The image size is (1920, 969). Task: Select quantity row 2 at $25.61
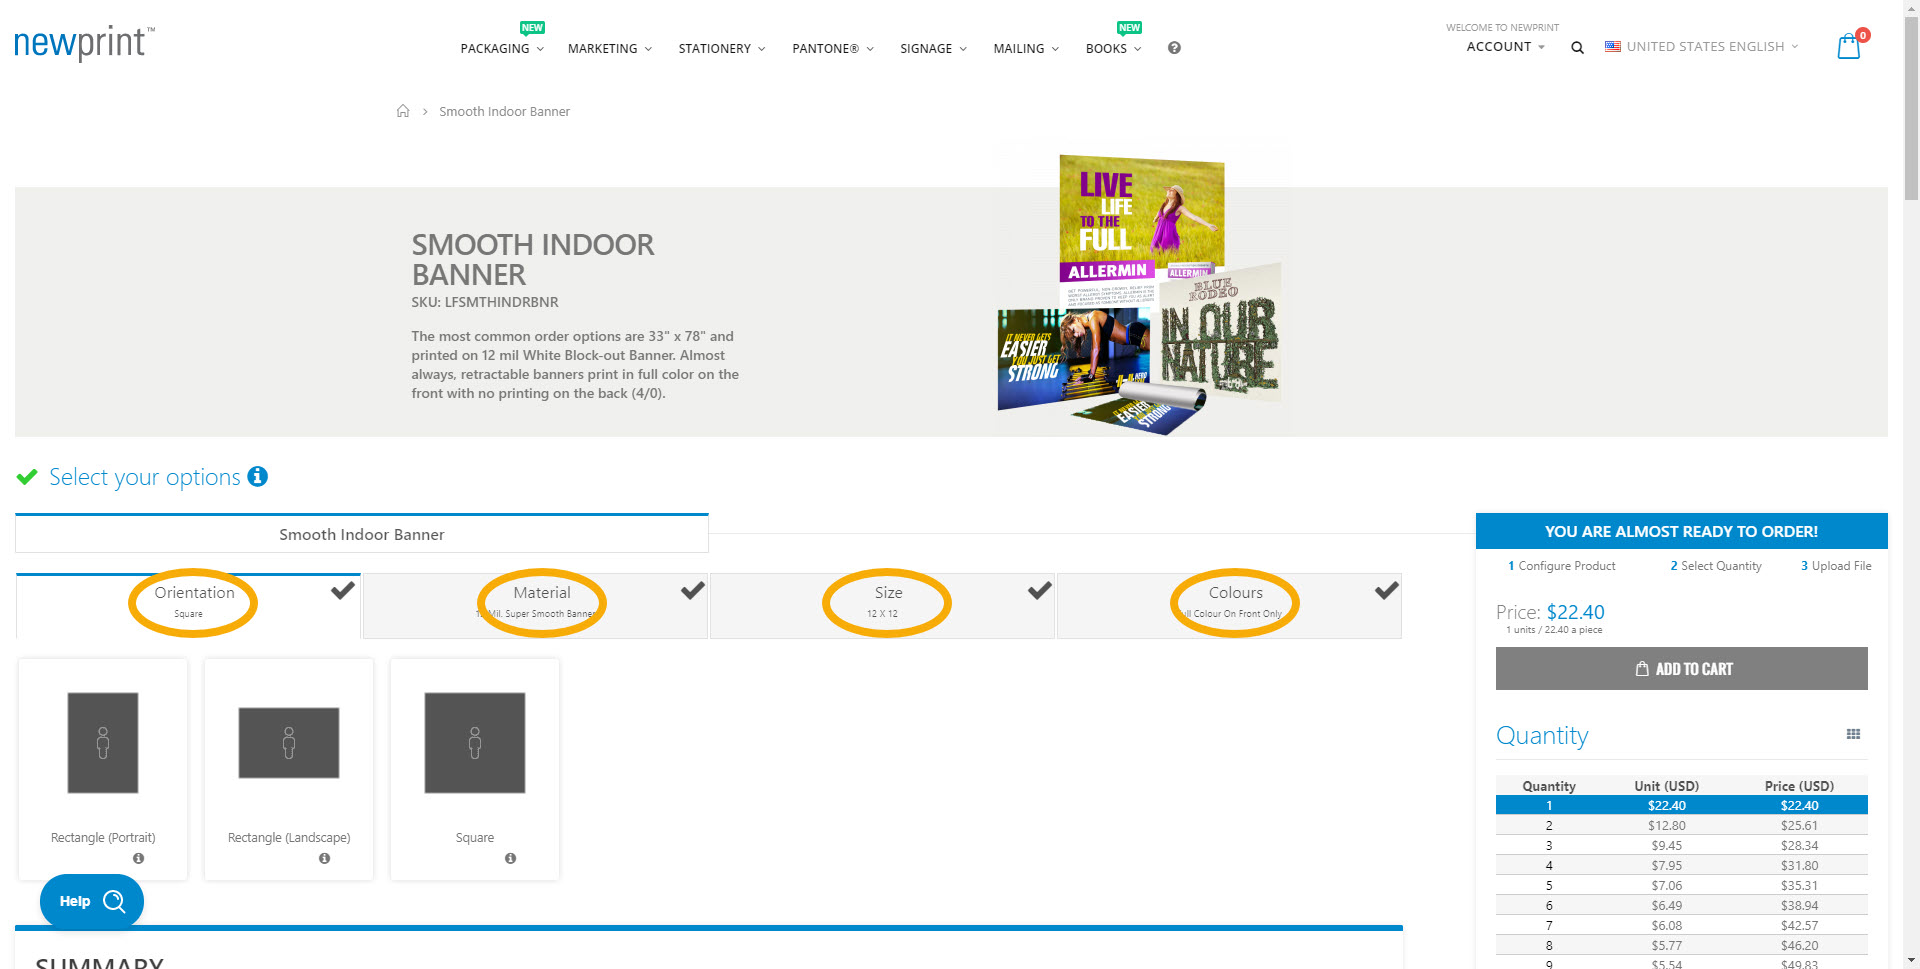(1682, 825)
